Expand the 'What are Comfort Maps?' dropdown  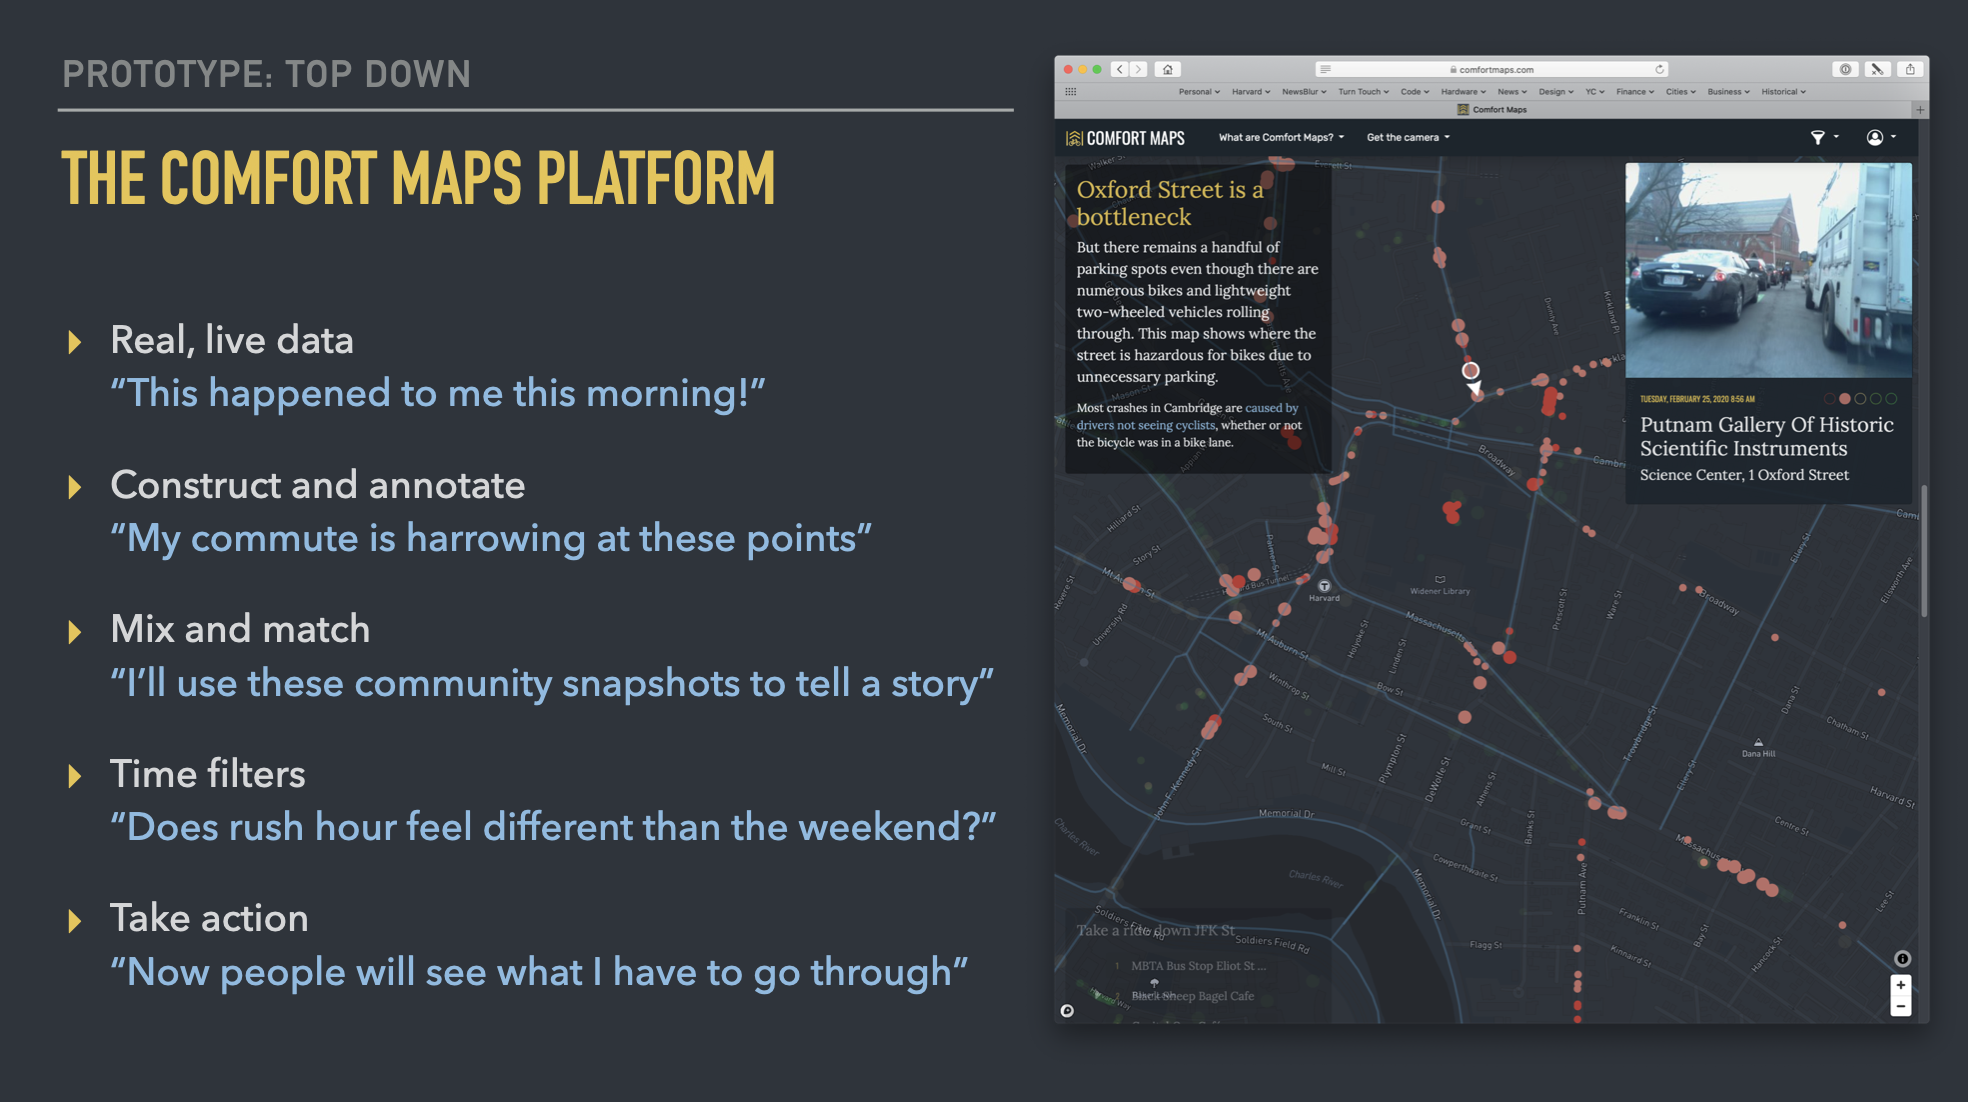click(x=1279, y=137)
